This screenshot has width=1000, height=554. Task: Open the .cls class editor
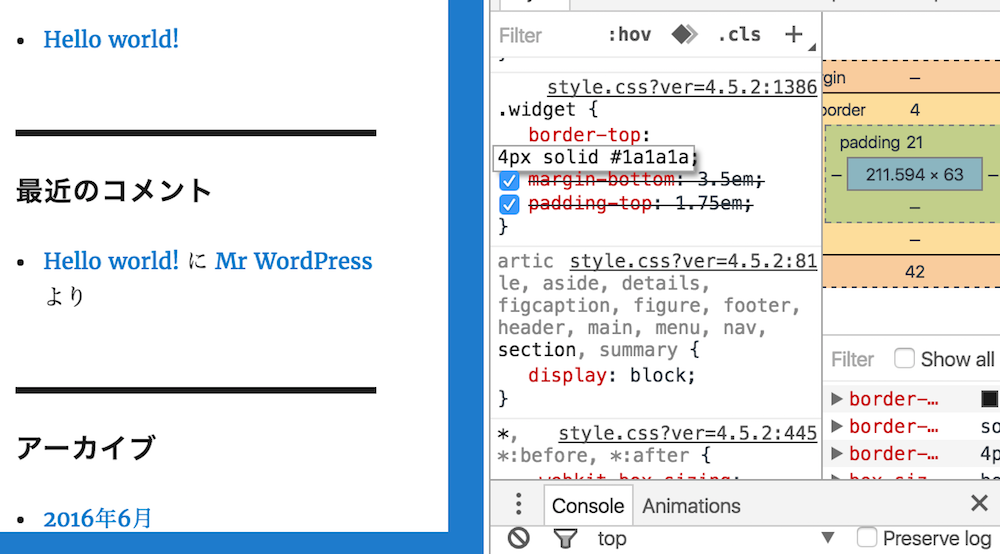739,34
